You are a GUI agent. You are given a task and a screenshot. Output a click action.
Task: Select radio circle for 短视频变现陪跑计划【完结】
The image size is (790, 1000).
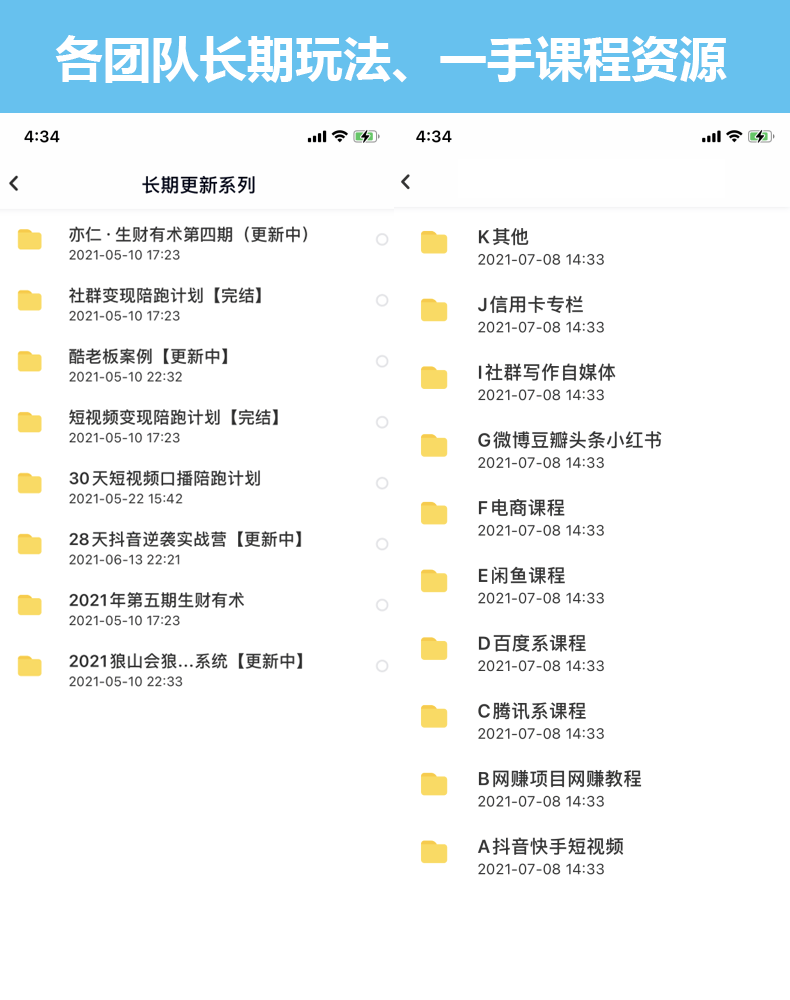click(x=382, y=422)
